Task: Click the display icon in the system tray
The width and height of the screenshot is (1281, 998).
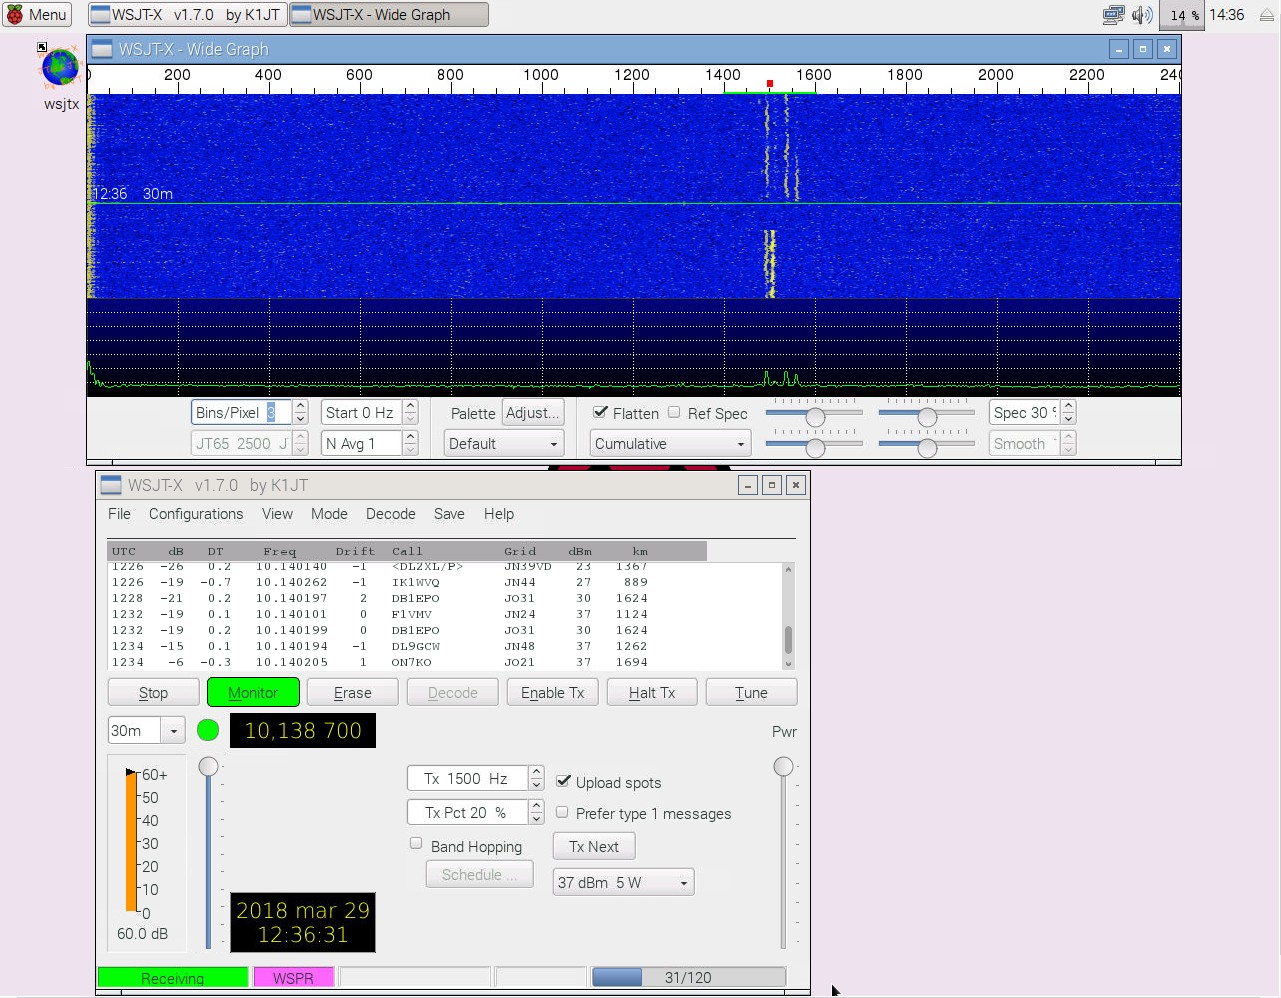Action: [1112, 14]
